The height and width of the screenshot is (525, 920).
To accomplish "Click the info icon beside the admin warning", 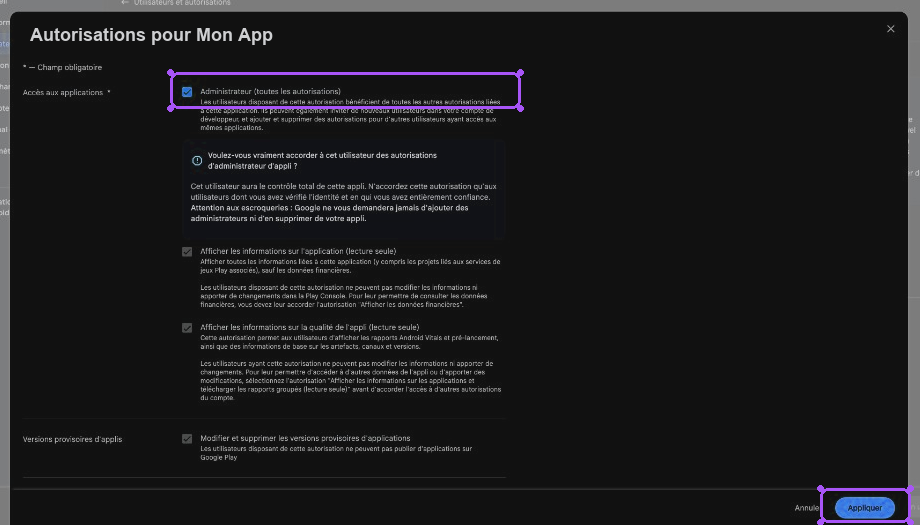I will click(x=197, y=160).
